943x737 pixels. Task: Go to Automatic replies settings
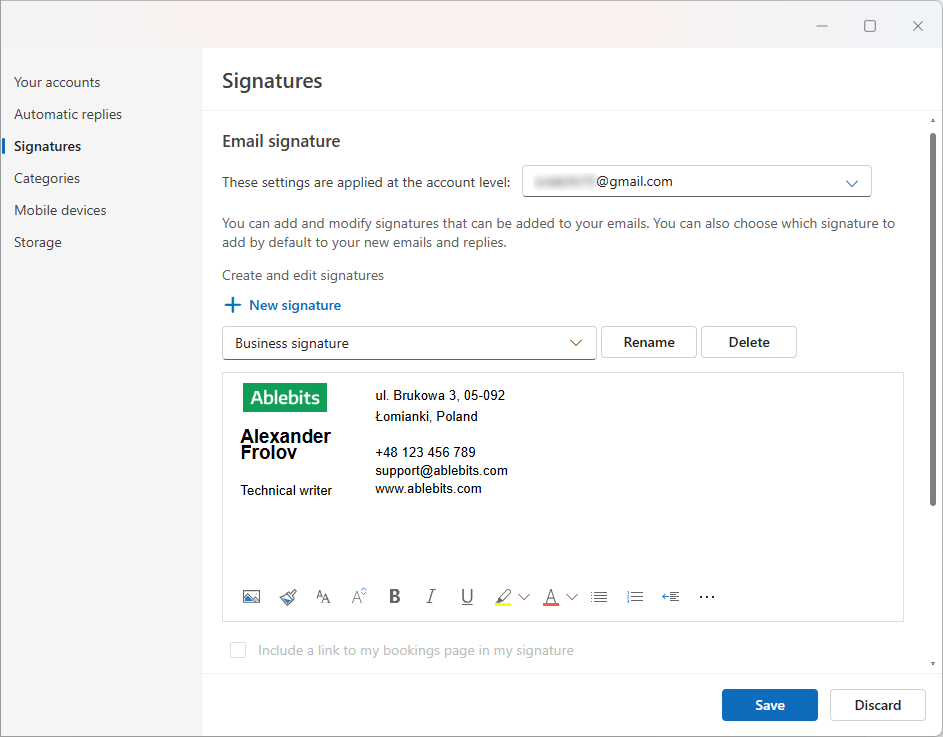pyautogui.click(x=68, y=114)
